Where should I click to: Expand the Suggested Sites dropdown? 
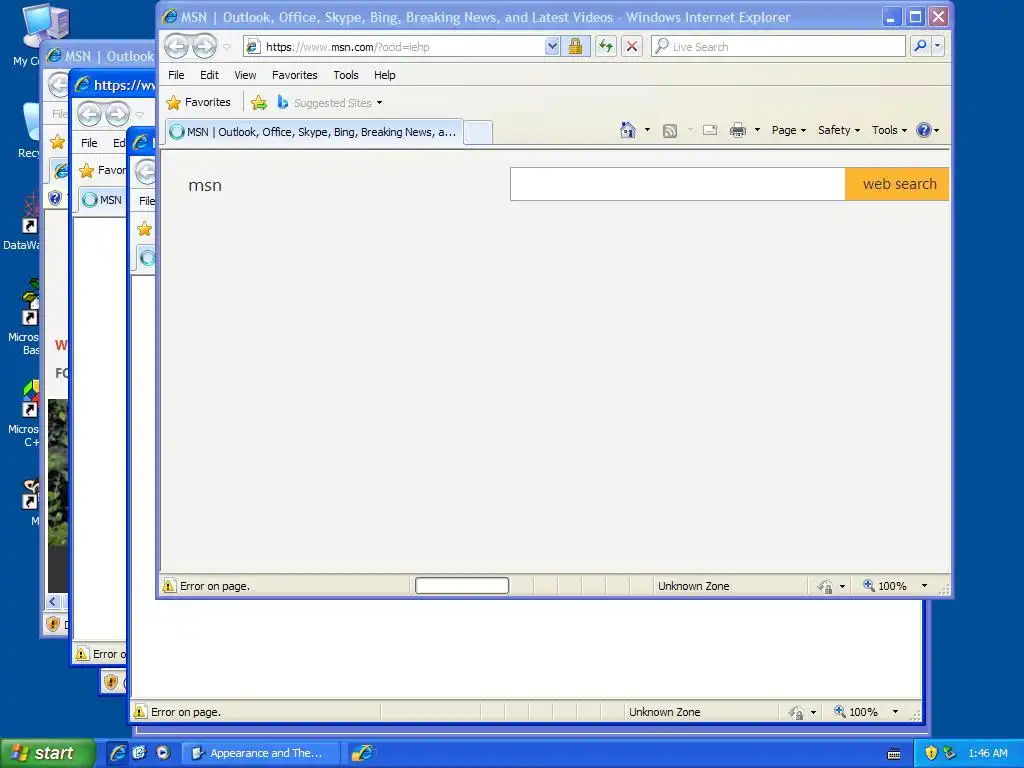(379, 103)
